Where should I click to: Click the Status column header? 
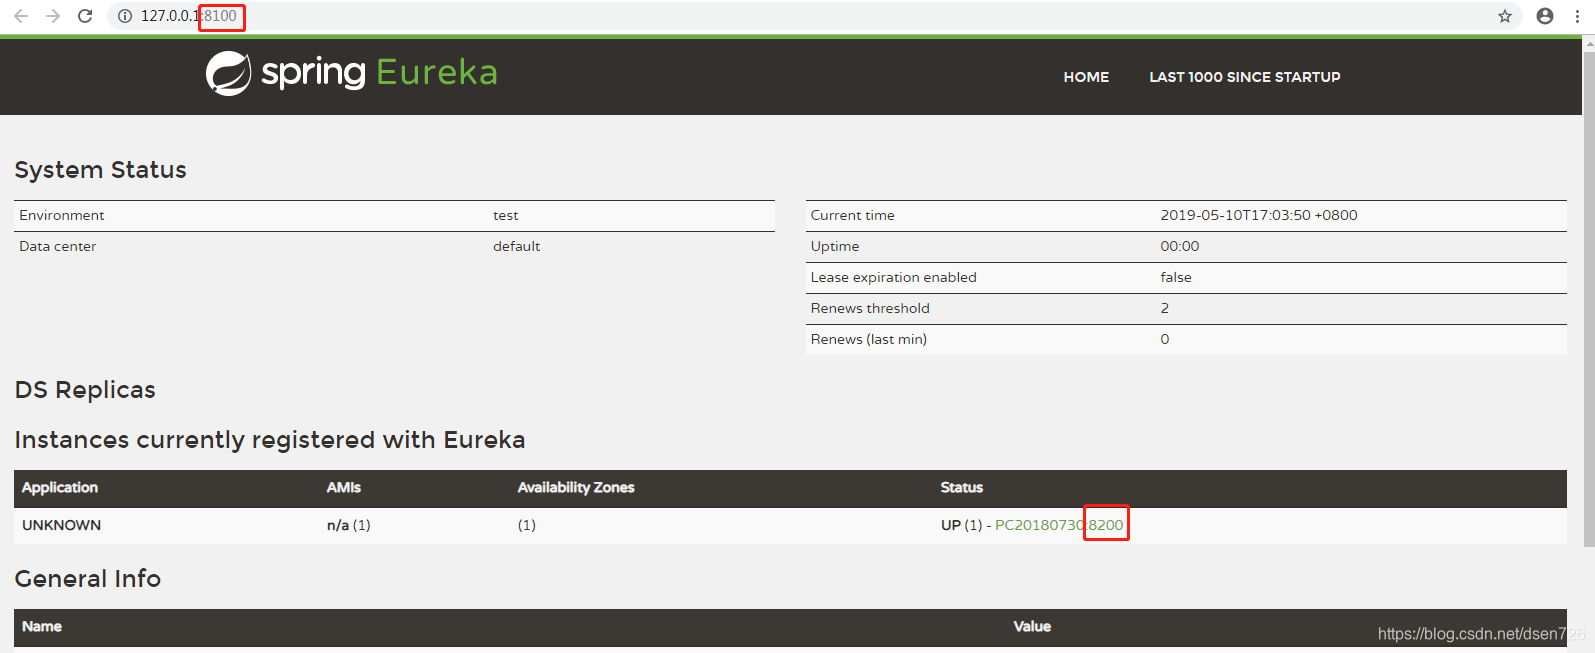[961, 487]
